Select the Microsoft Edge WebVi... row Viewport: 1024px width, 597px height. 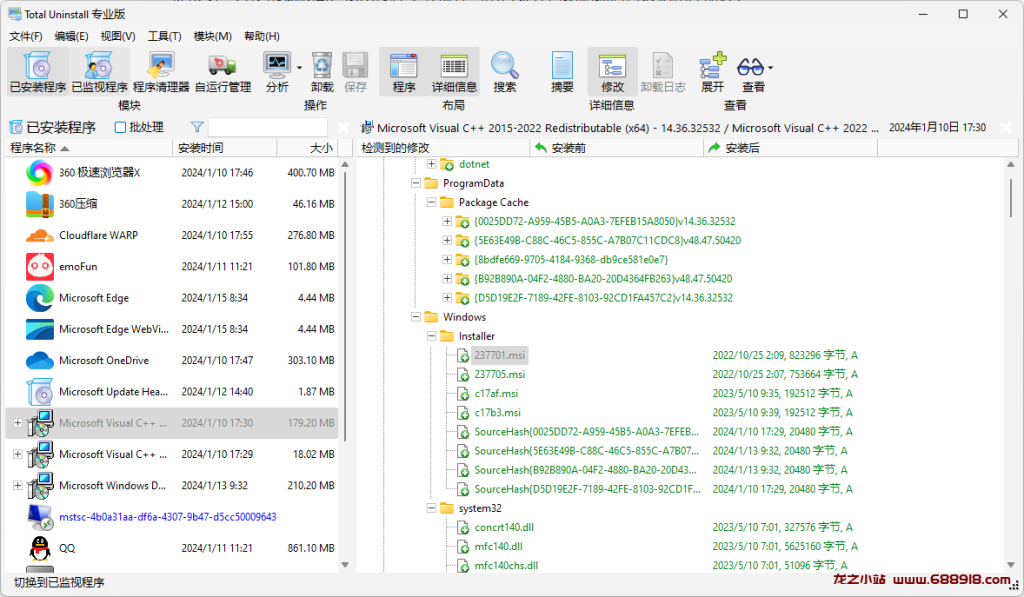[172, 329]
